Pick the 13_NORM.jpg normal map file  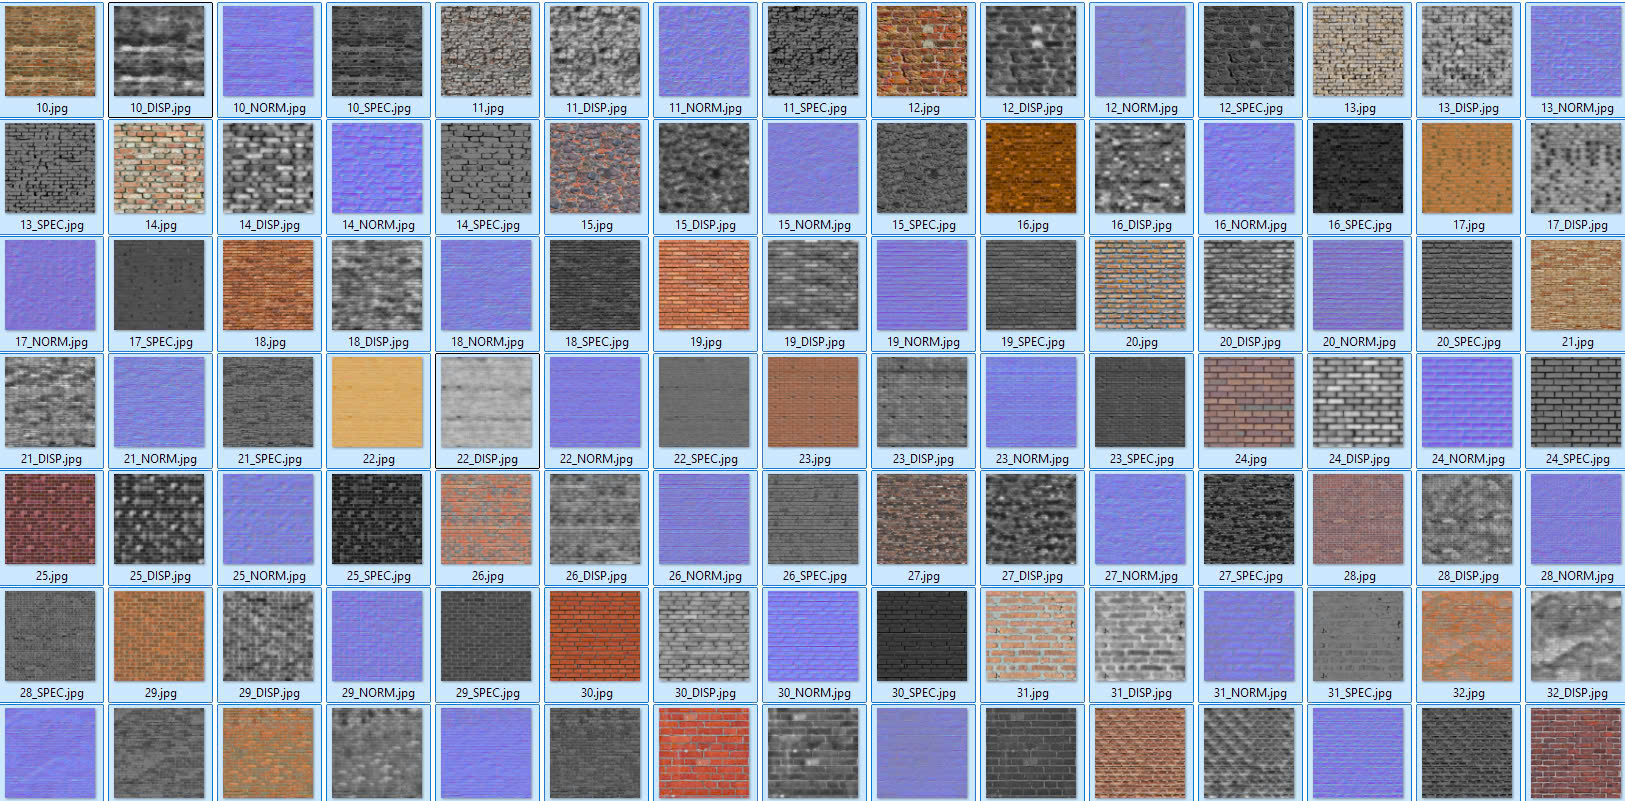[1576, 52]
